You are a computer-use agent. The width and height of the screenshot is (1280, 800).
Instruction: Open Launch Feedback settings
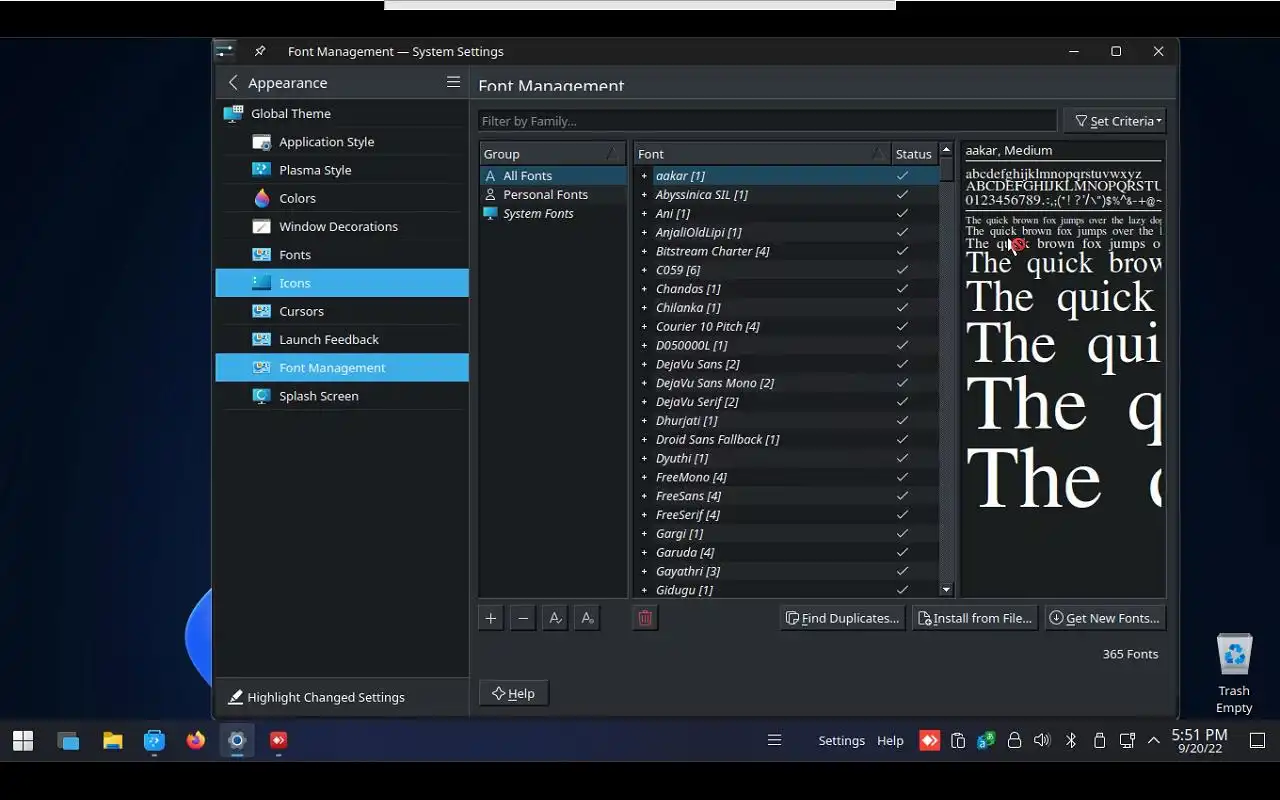[x=342, y=339]
